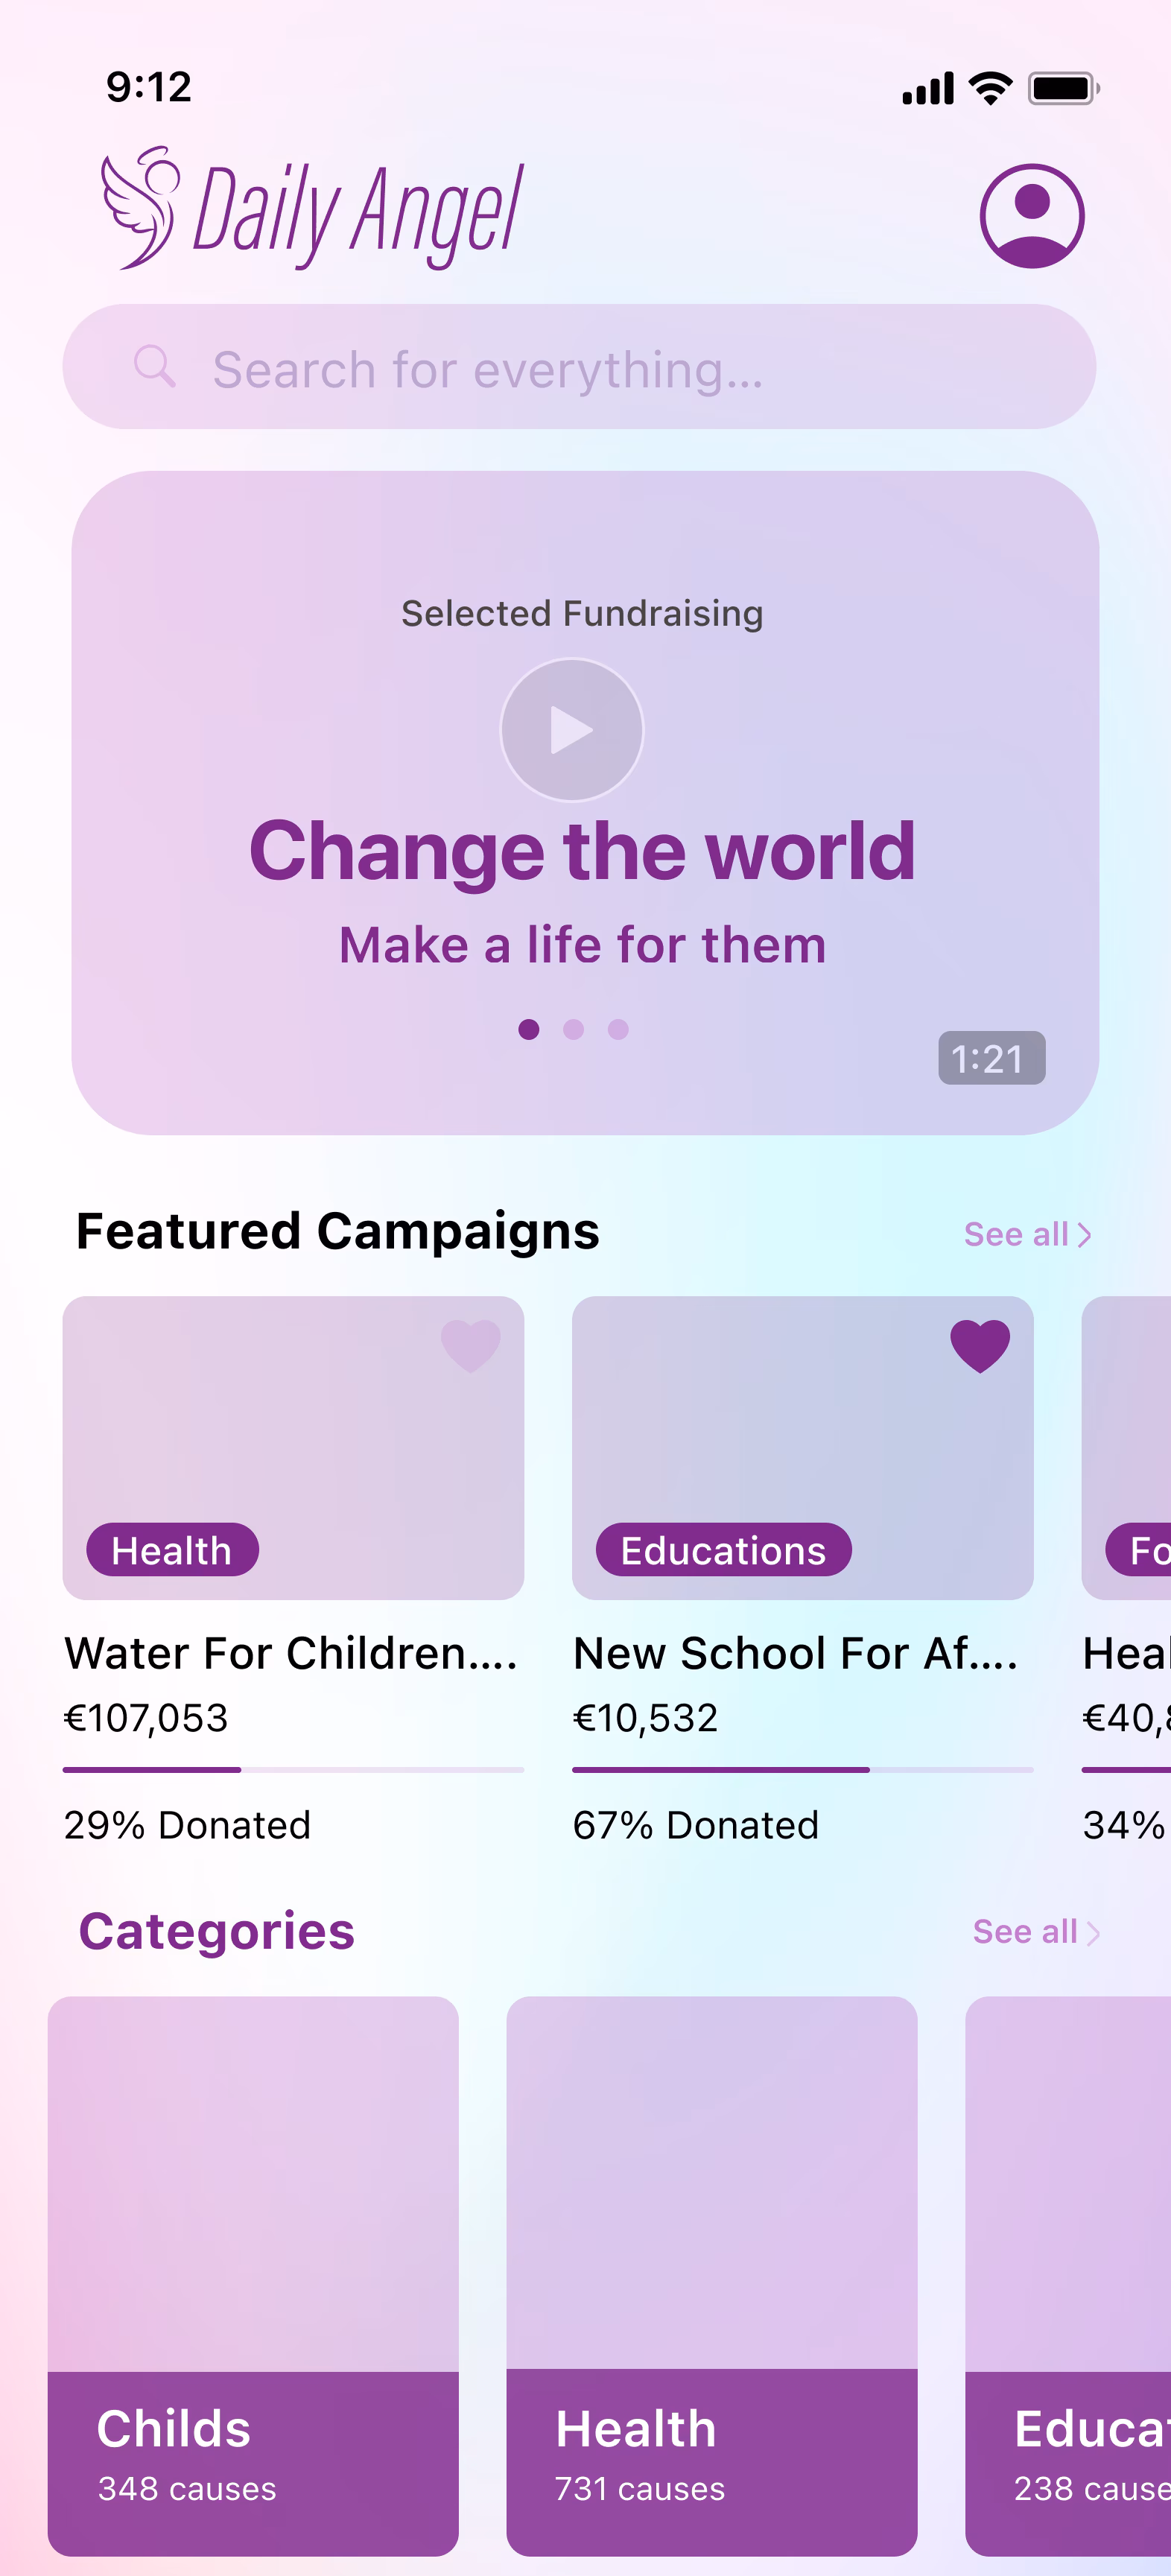Viewport: 1171px width, 2576px height.
Task: Expand Categories with See all
Action: pos(1035,1931)
